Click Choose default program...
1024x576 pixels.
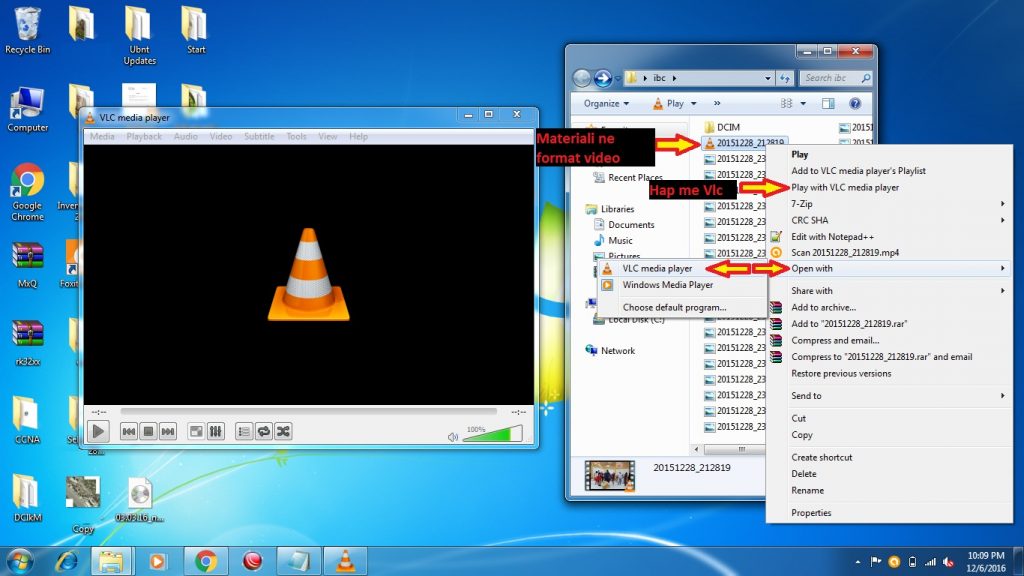click(682, 307)
